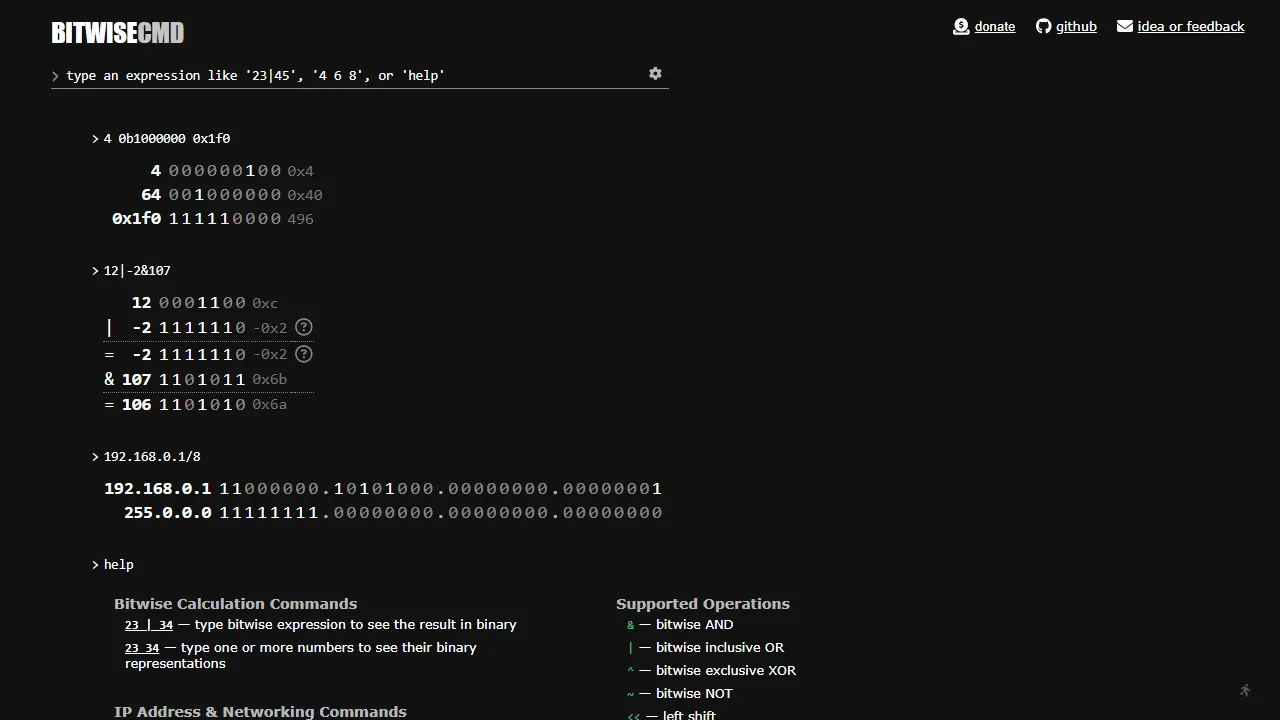
Task: Click the underlined 23 34 example command
Action: coord(141,647)
